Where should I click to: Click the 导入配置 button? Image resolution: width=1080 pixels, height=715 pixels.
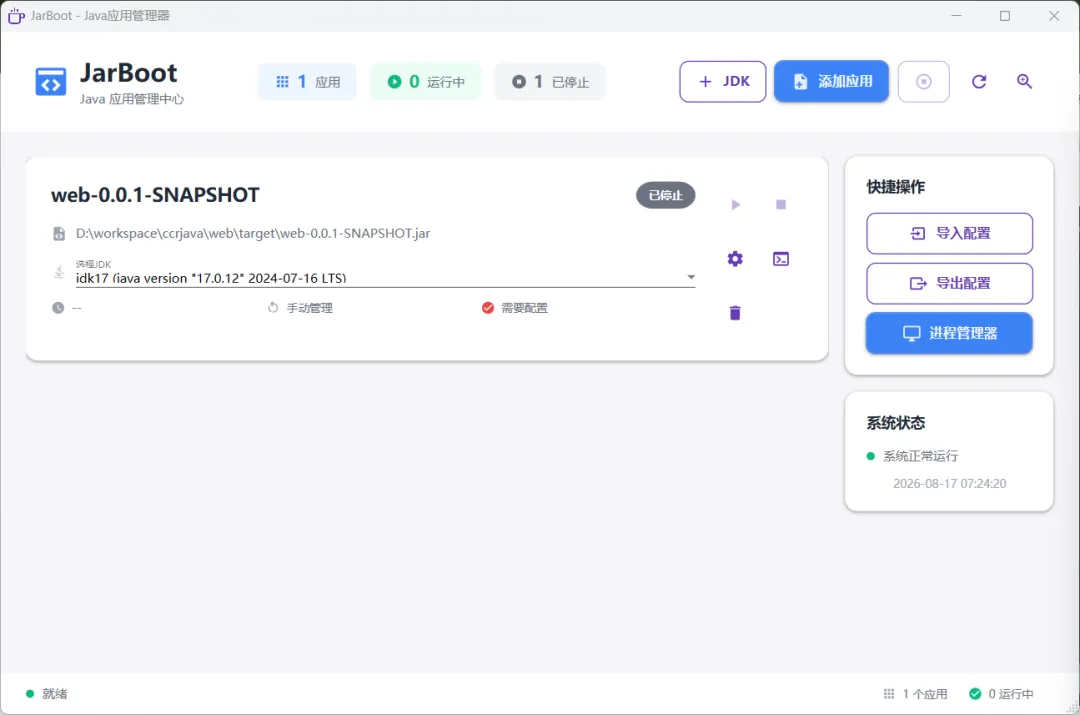pos(949,234)
